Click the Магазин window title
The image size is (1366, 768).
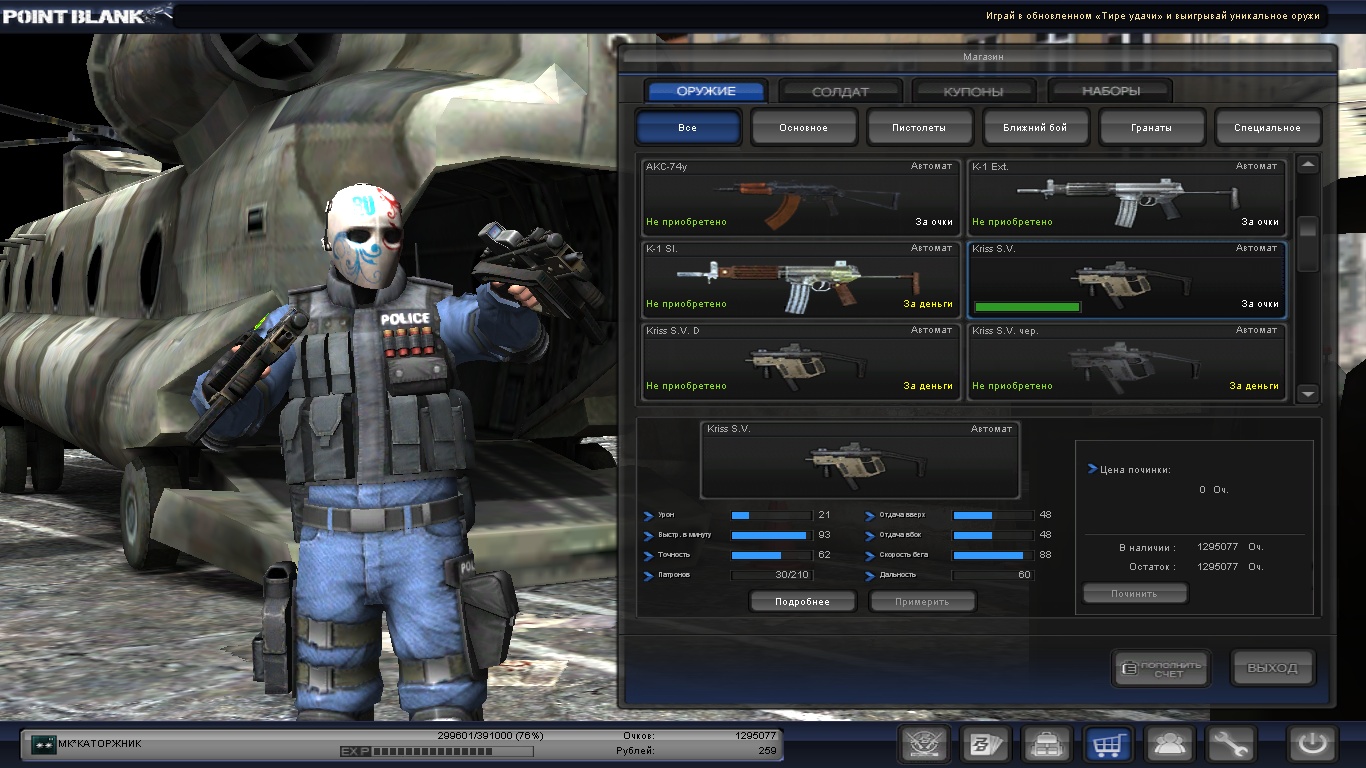pyautogui.click(x=983, y=57)
